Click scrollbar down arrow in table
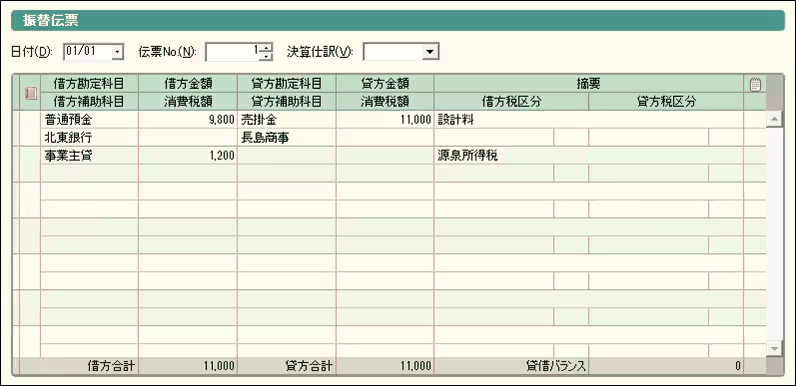Image resolution: width=796 pixels, height=386 pixels. pyautogui.click(x=774, y=348)
